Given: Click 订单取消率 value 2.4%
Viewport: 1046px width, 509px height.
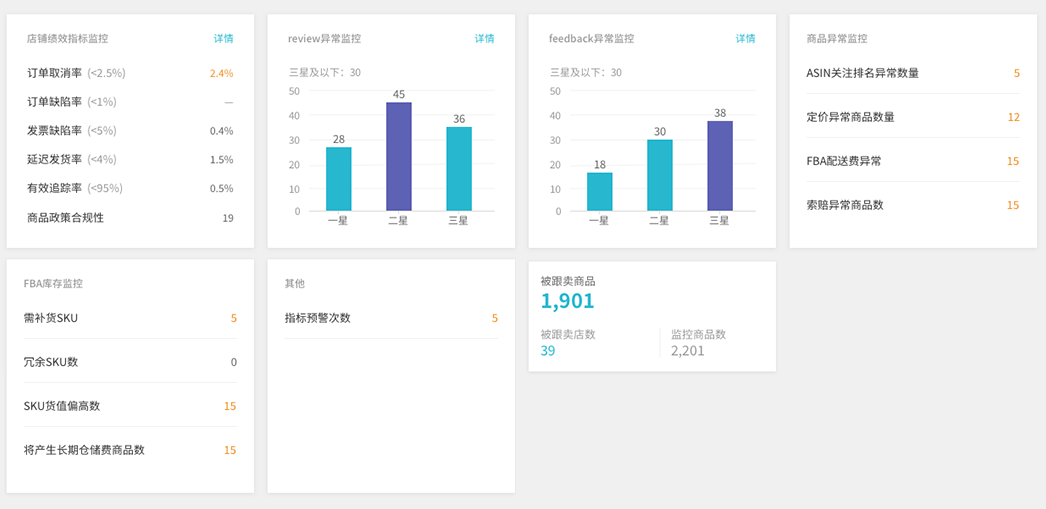Looking at the screenshot, I should (221, 73).
